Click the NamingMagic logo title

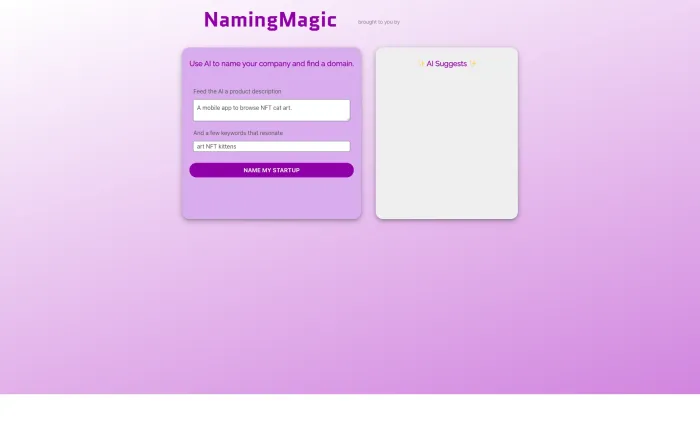click(x=270, y=20)
